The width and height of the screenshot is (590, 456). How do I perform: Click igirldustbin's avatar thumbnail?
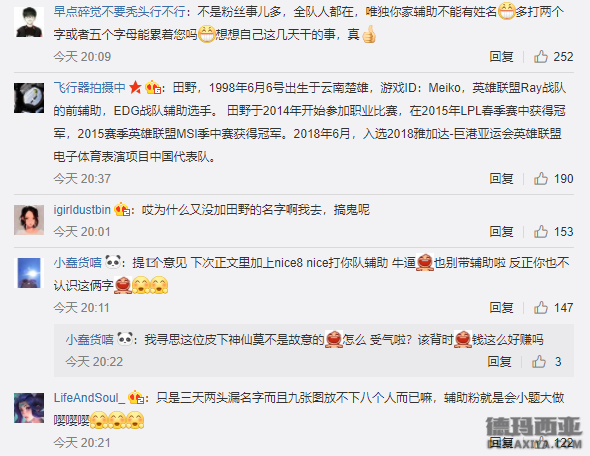pos(29,220)
